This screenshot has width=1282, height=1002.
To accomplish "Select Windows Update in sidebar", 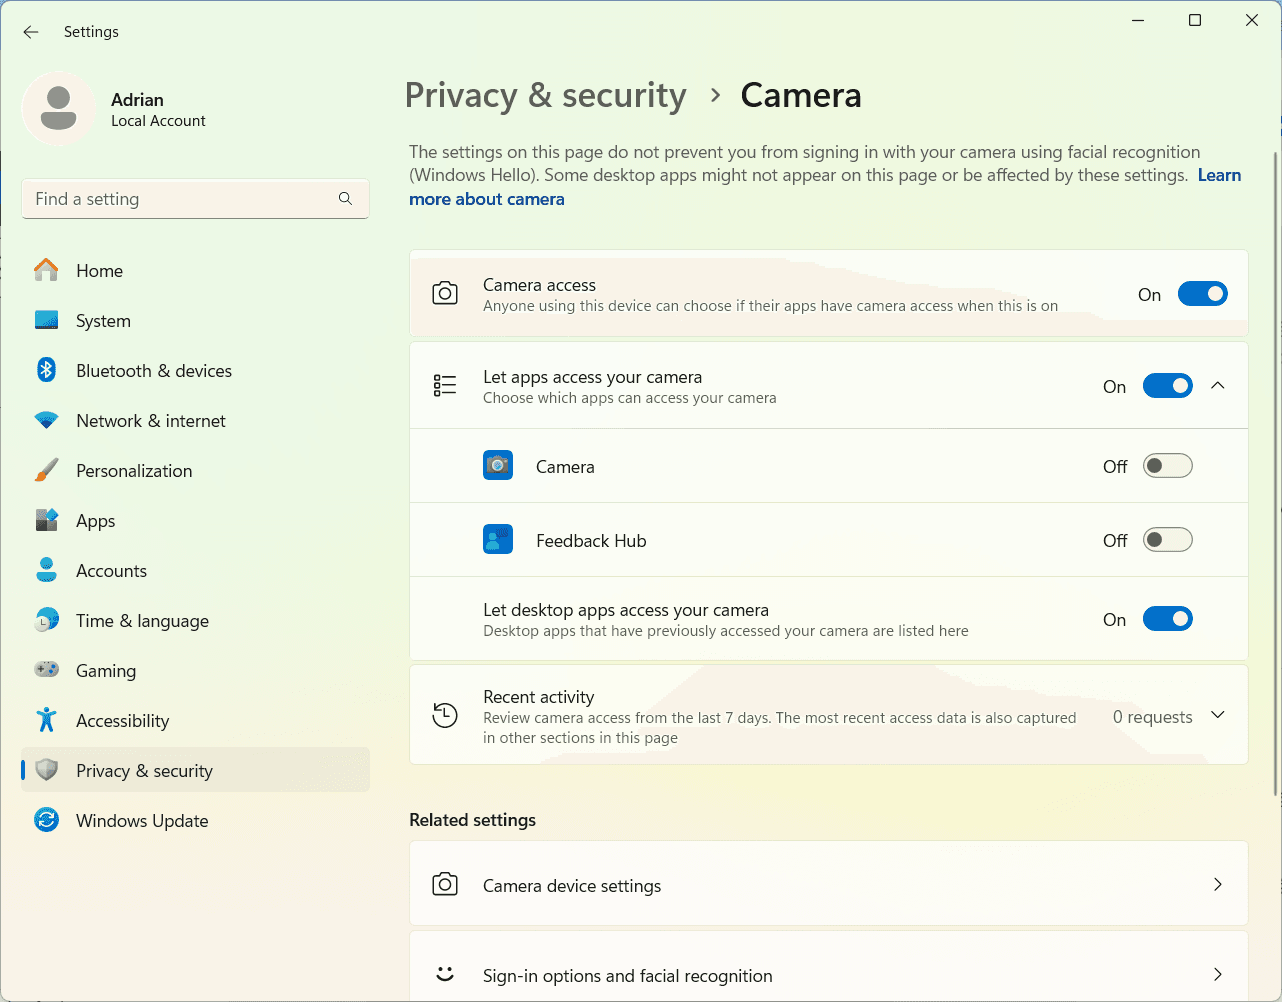I will coord(195,820).
